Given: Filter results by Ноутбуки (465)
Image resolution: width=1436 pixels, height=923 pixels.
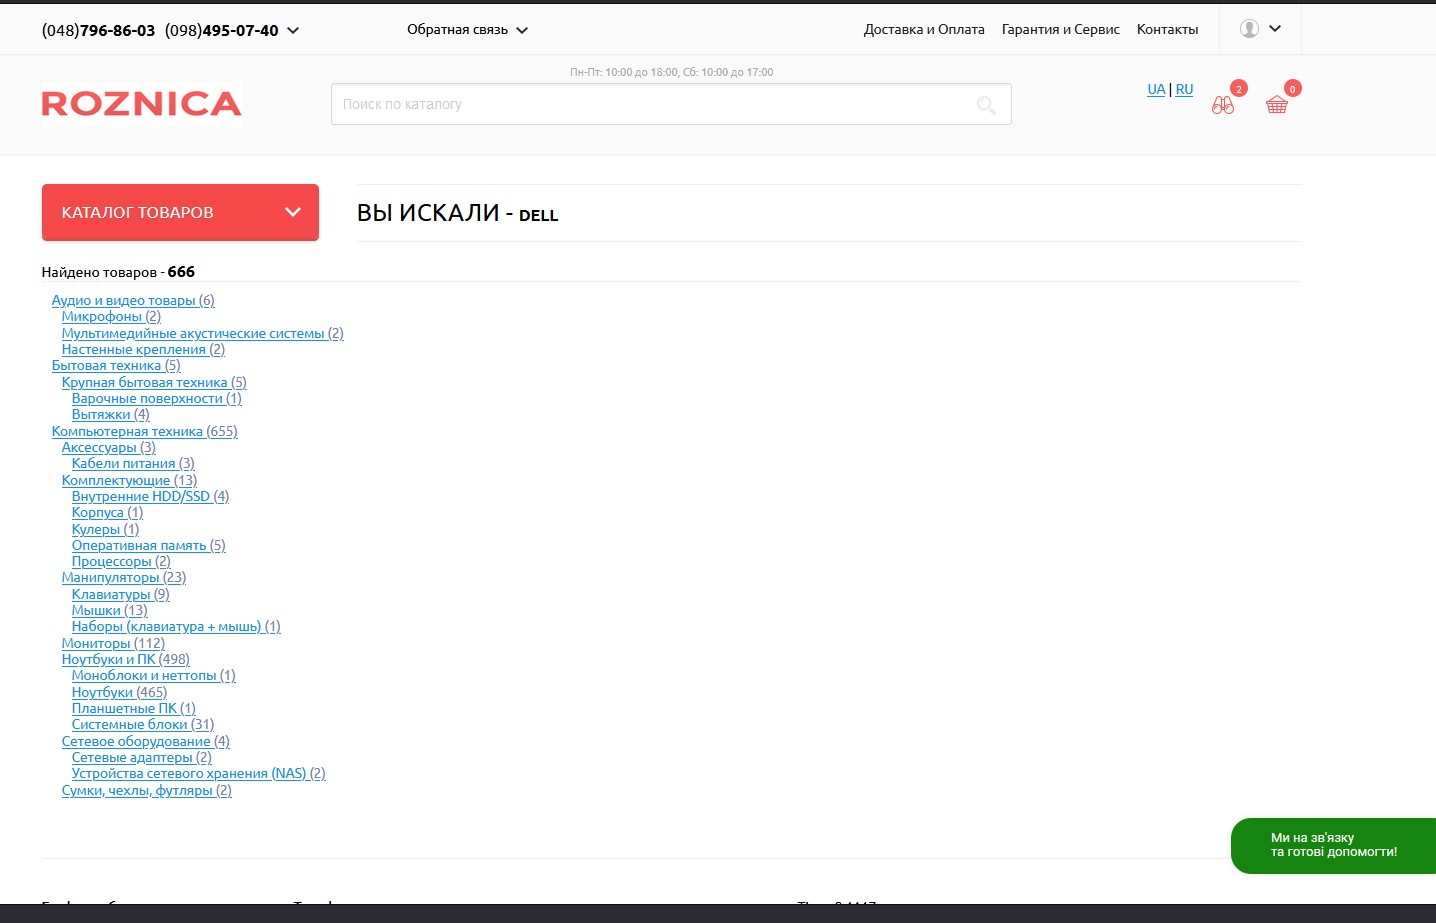Looking at the screenshot, I should point(119,692).
